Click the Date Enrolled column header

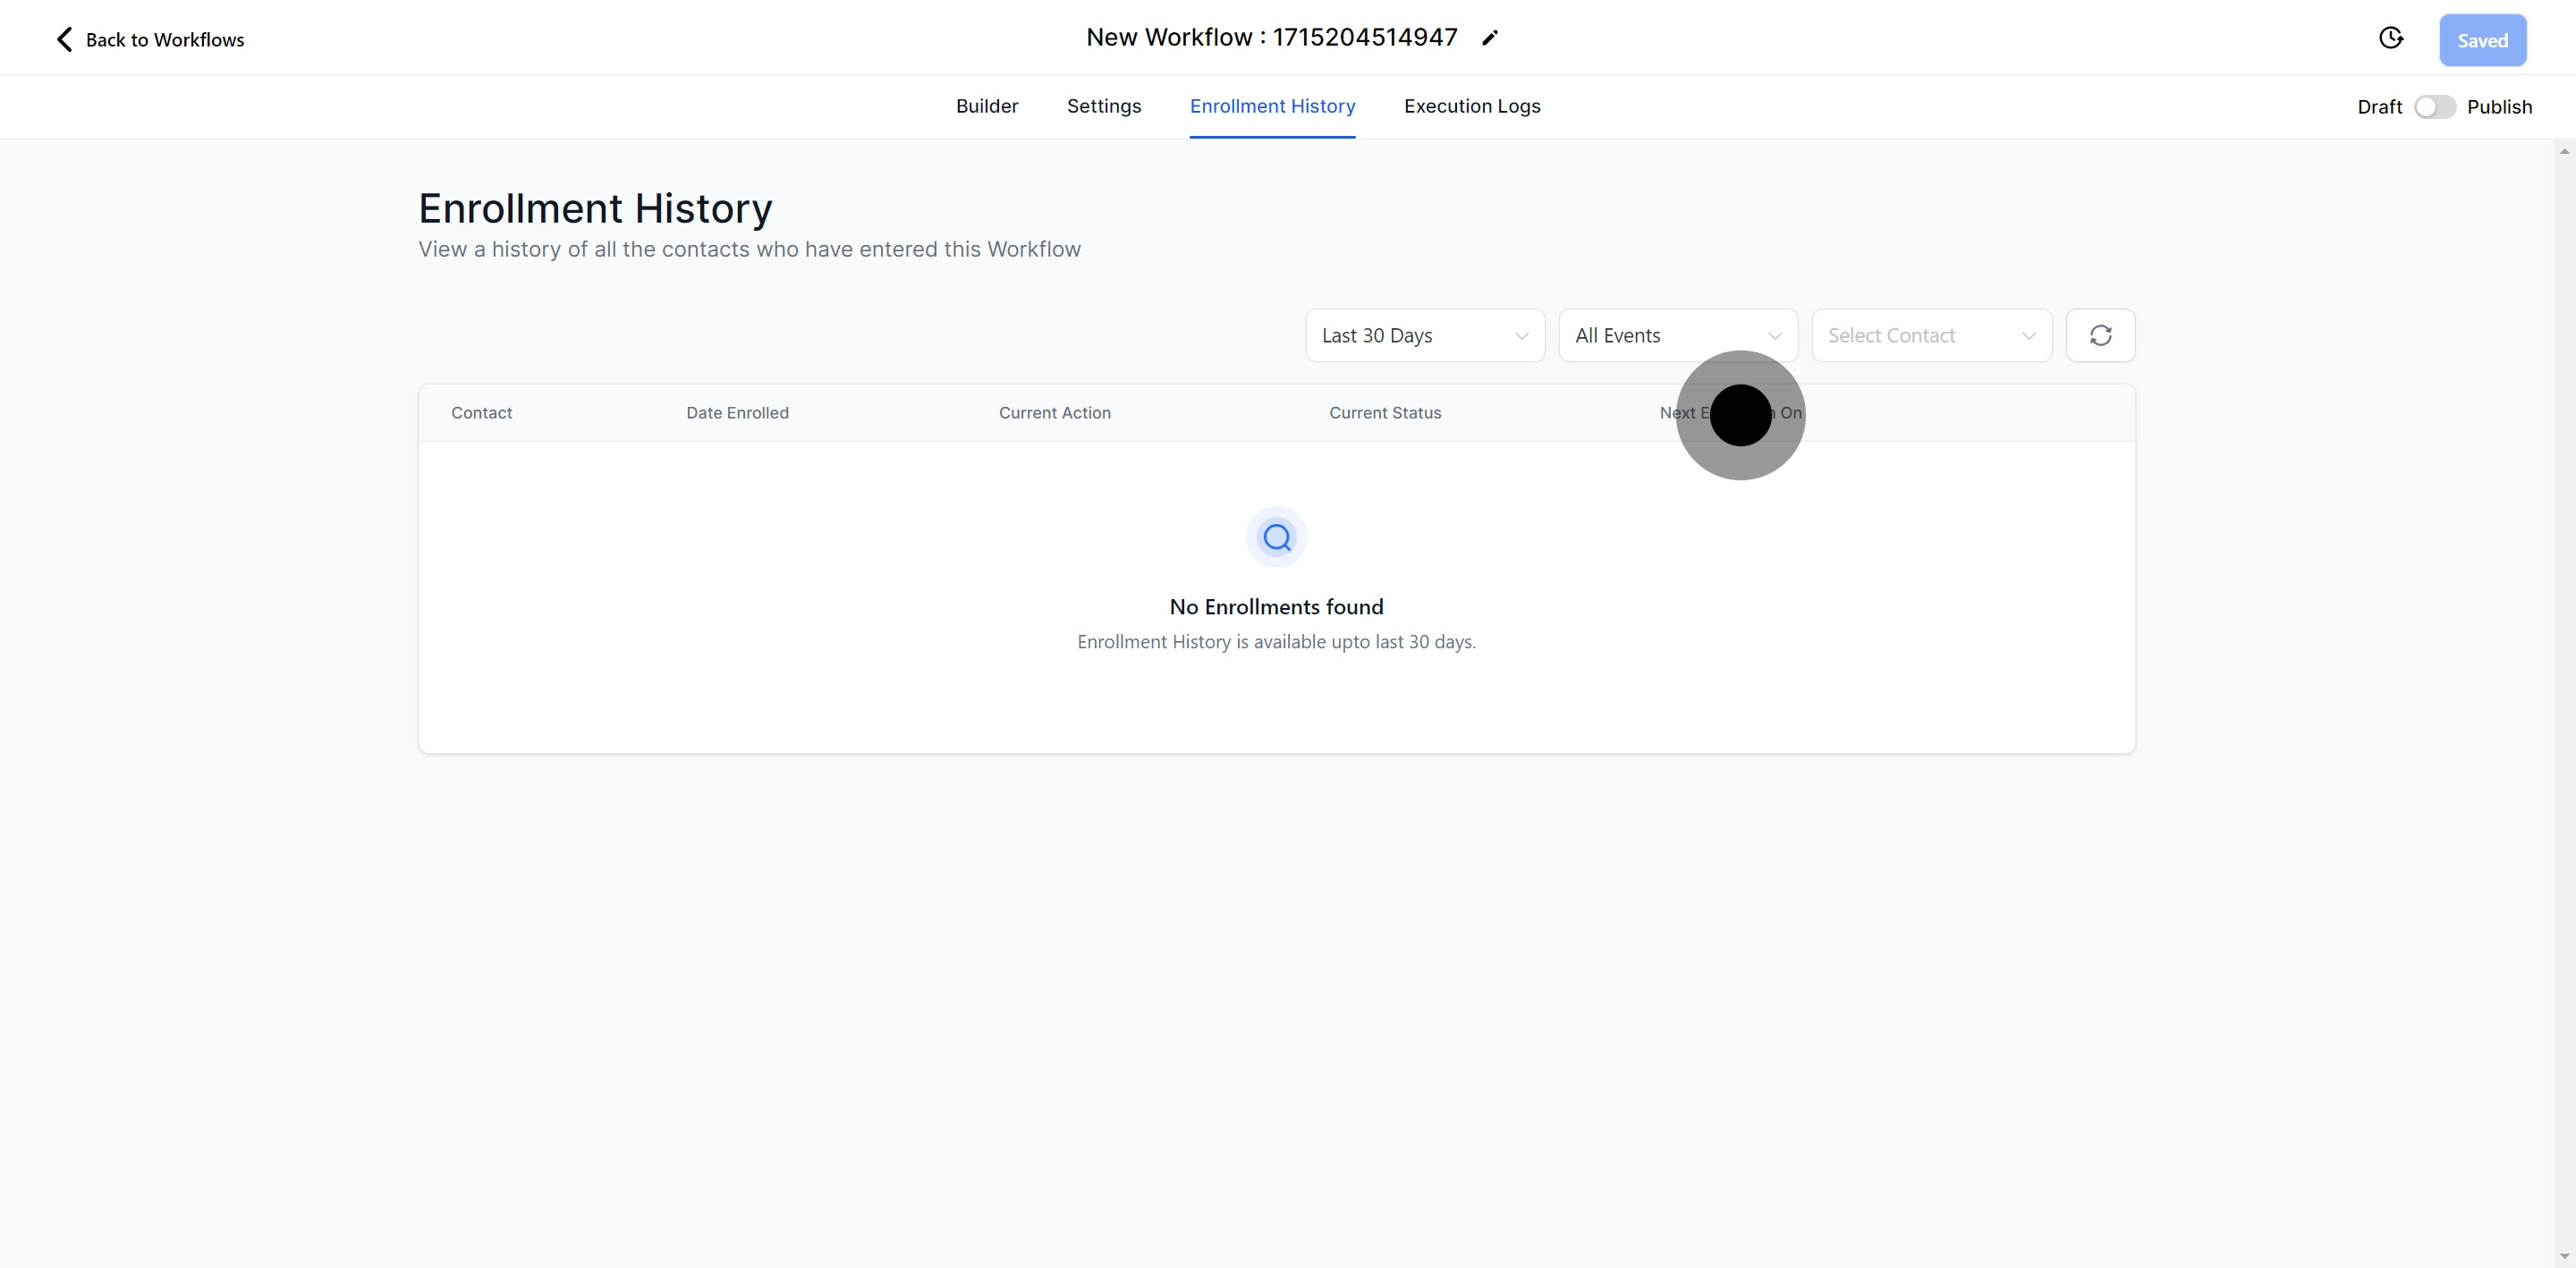737,413
